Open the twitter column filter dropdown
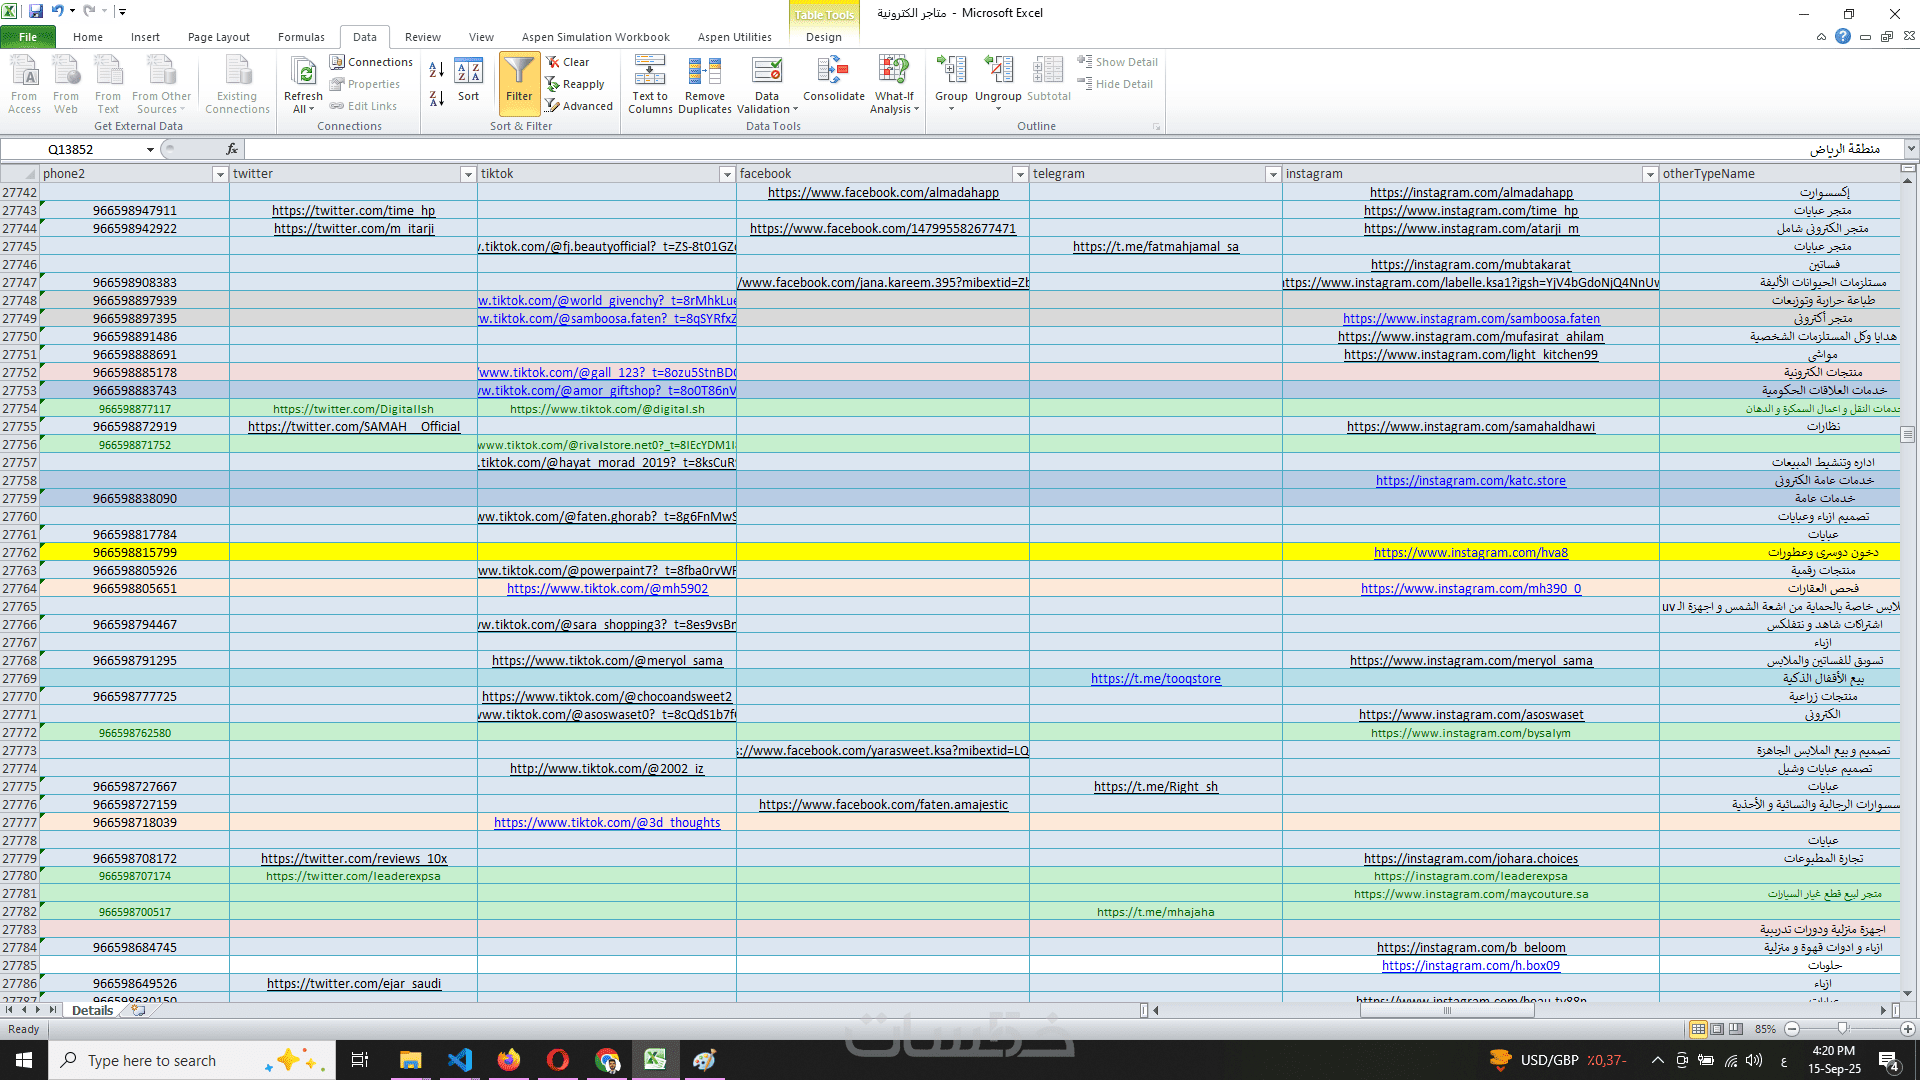Image resolution: width=1920 pixels, height=1080 pixels. point(467,174)
